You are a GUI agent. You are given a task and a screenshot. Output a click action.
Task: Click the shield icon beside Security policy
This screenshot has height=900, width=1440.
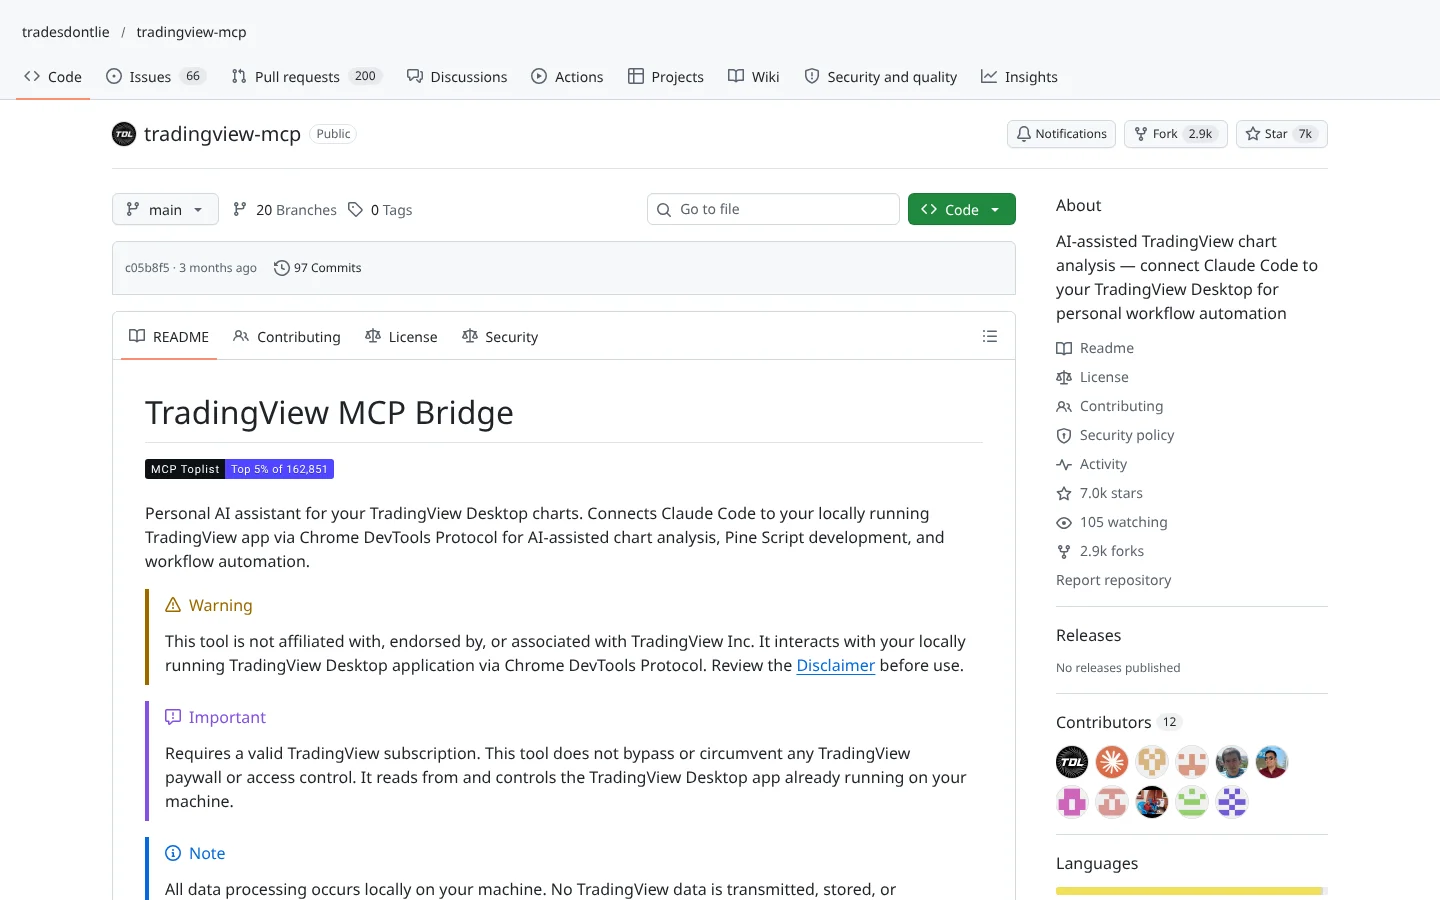tap(1064, 436)
